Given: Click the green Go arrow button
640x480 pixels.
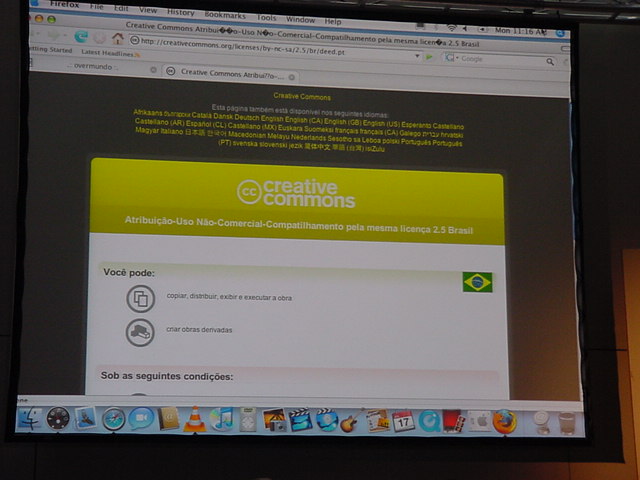Looking at the screenshot, I should tap(429, 57).
